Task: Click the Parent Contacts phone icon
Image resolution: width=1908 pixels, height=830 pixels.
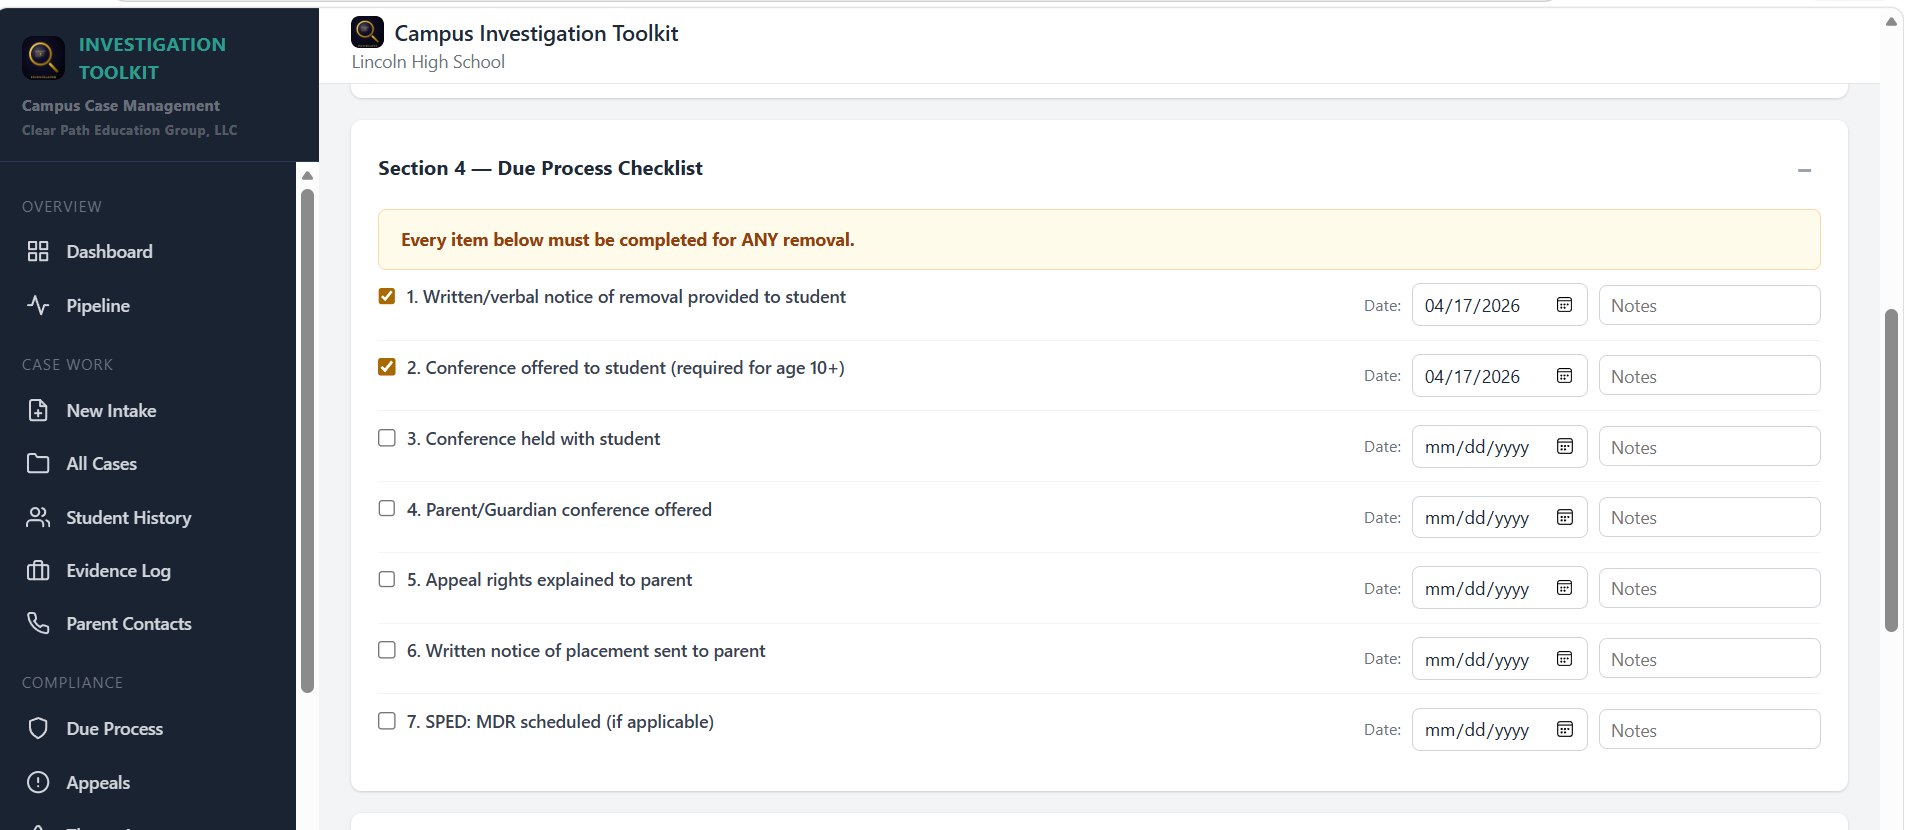Action: [38, 623]
